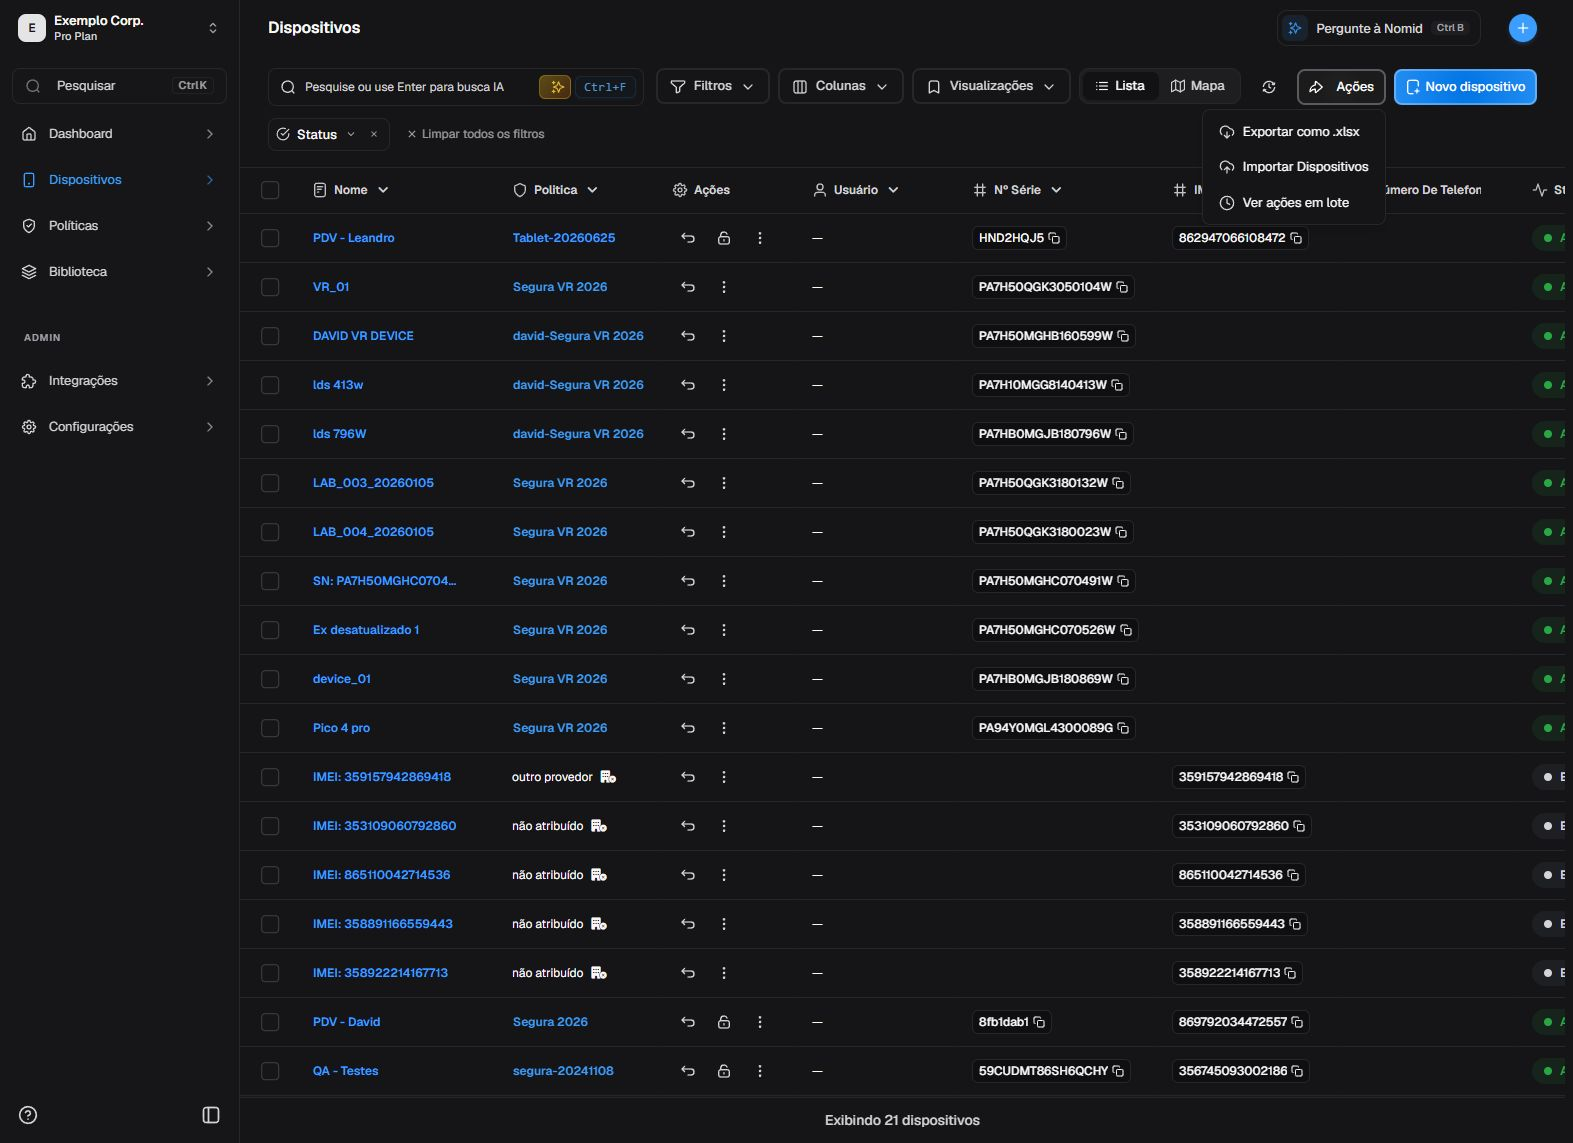Click the undo arrow icon for Pico 4 pro
The image size is (1573, 1143).
(688, 728)
